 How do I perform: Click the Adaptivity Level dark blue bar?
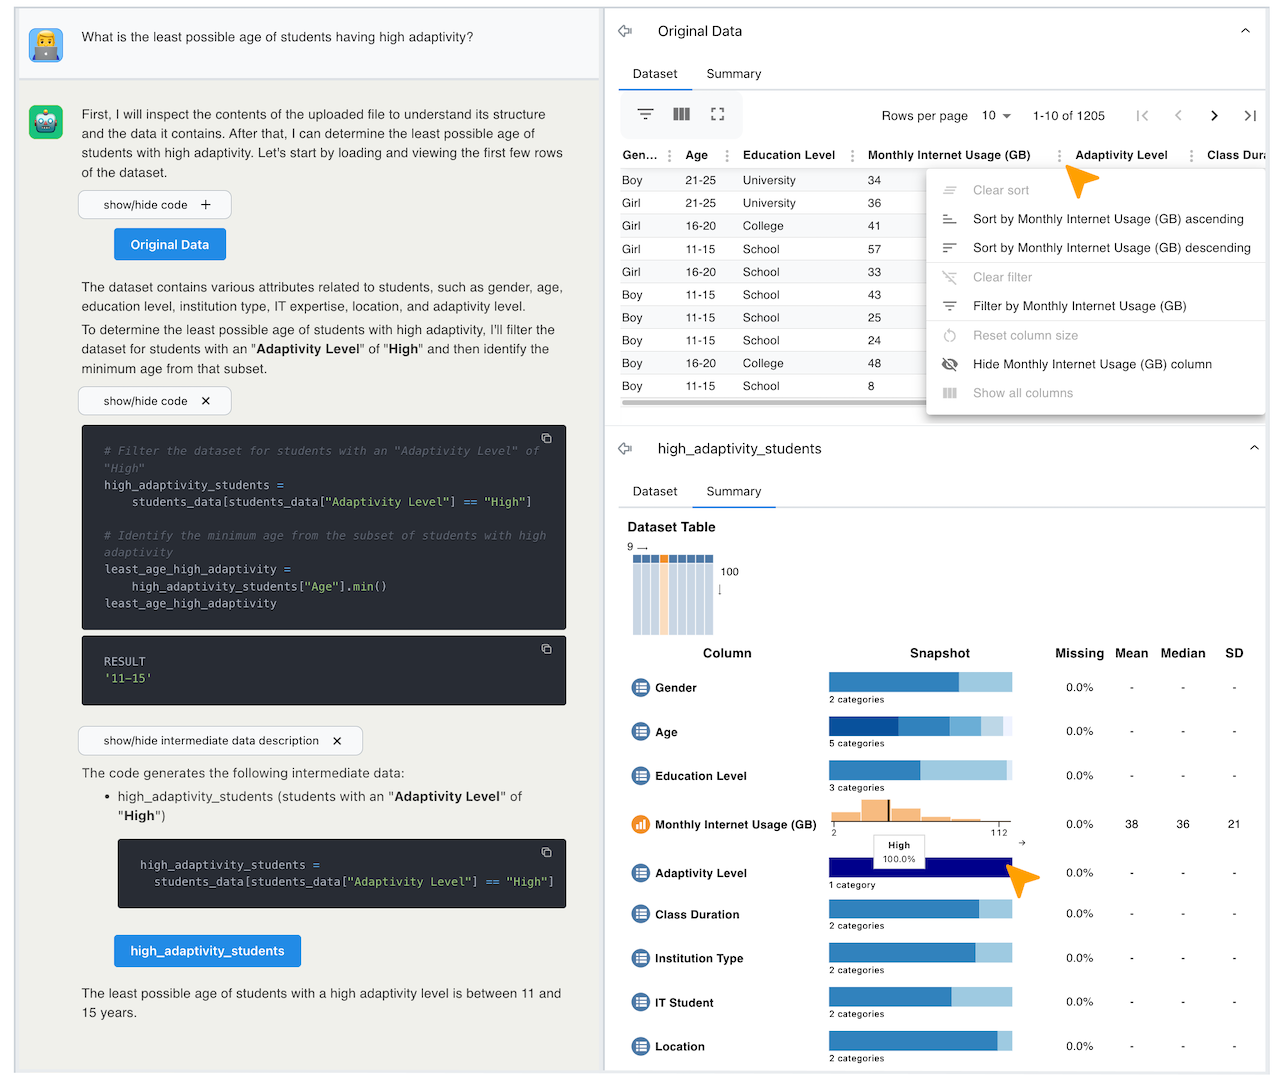coord(950,869)
